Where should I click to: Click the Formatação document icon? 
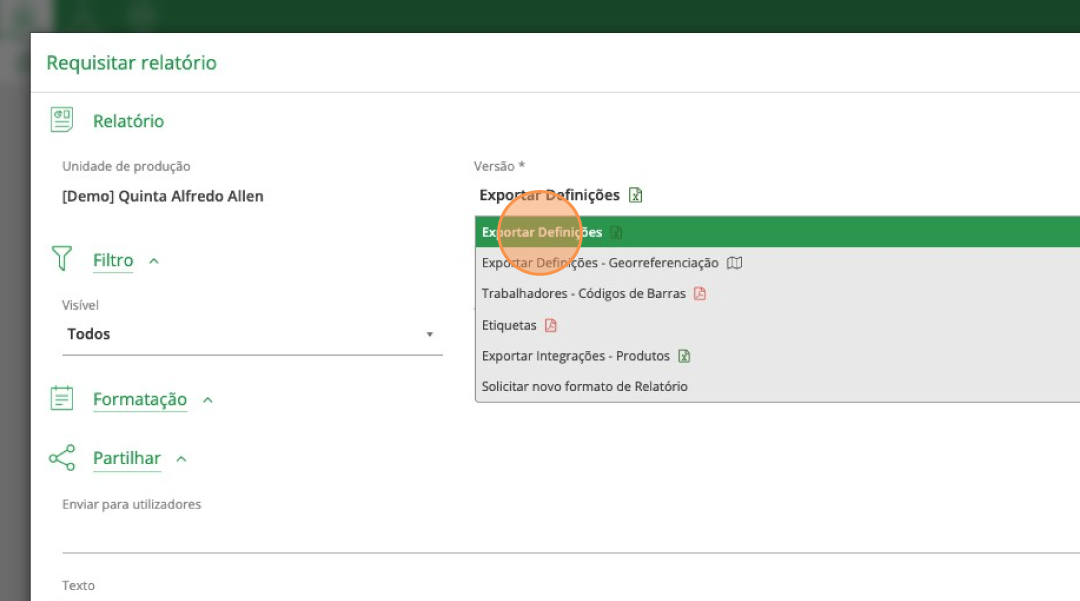62,398
